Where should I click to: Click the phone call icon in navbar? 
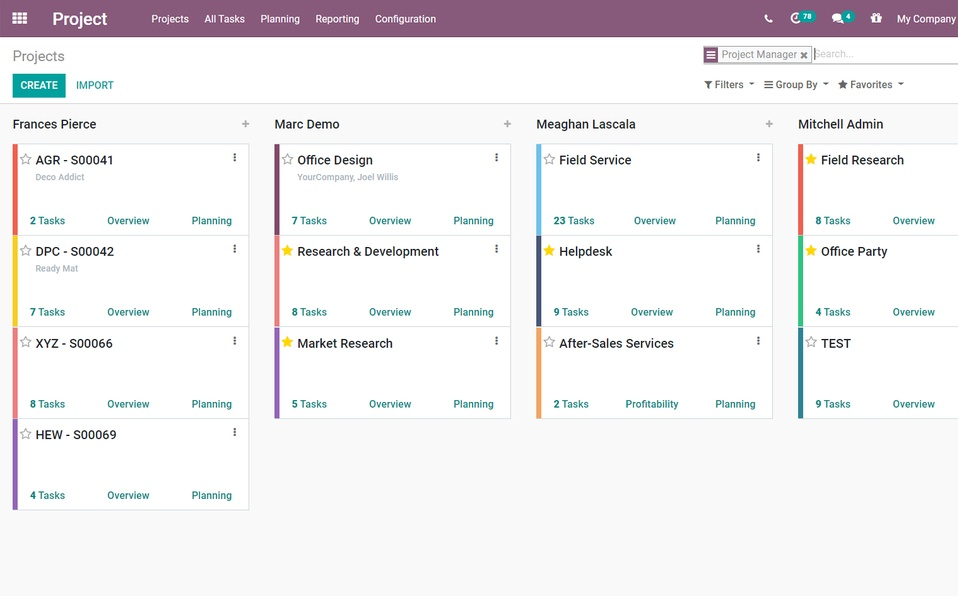pos(768,19)
